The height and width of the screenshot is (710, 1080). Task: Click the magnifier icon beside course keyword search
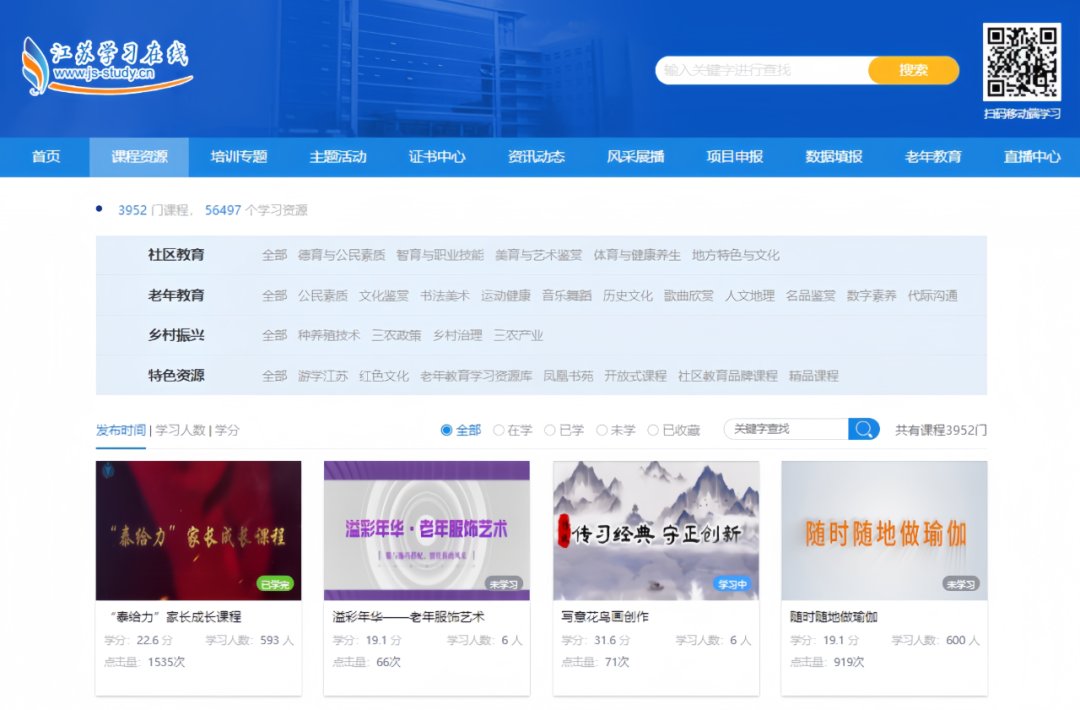tap(864, 429)
